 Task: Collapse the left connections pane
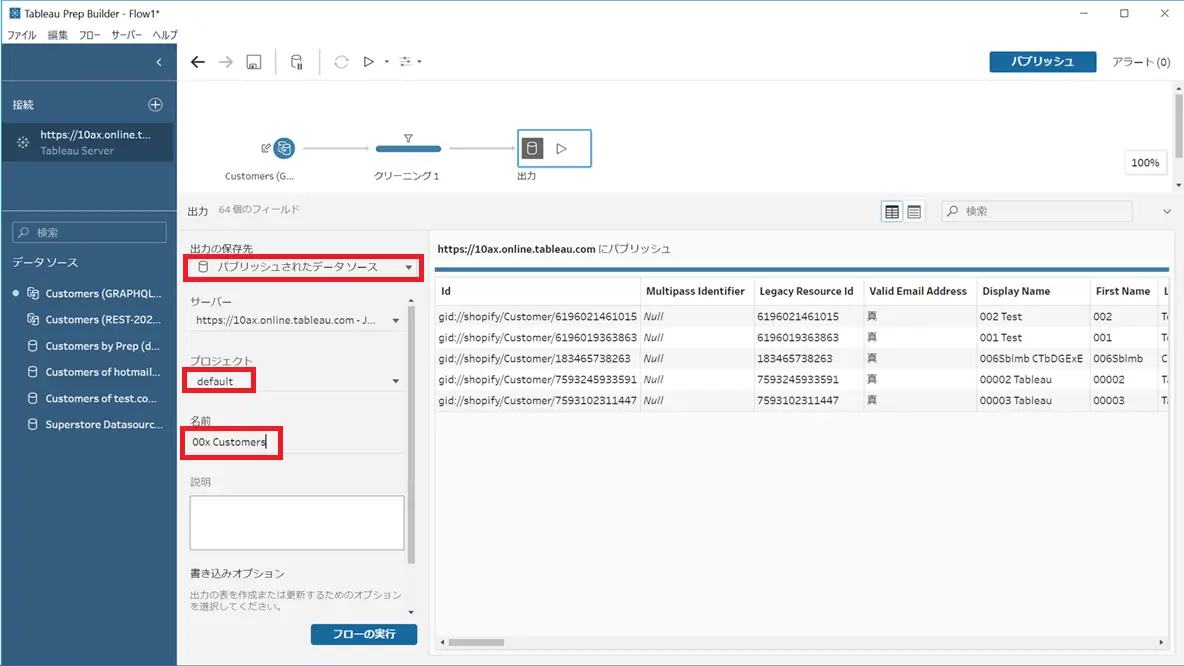159,62
